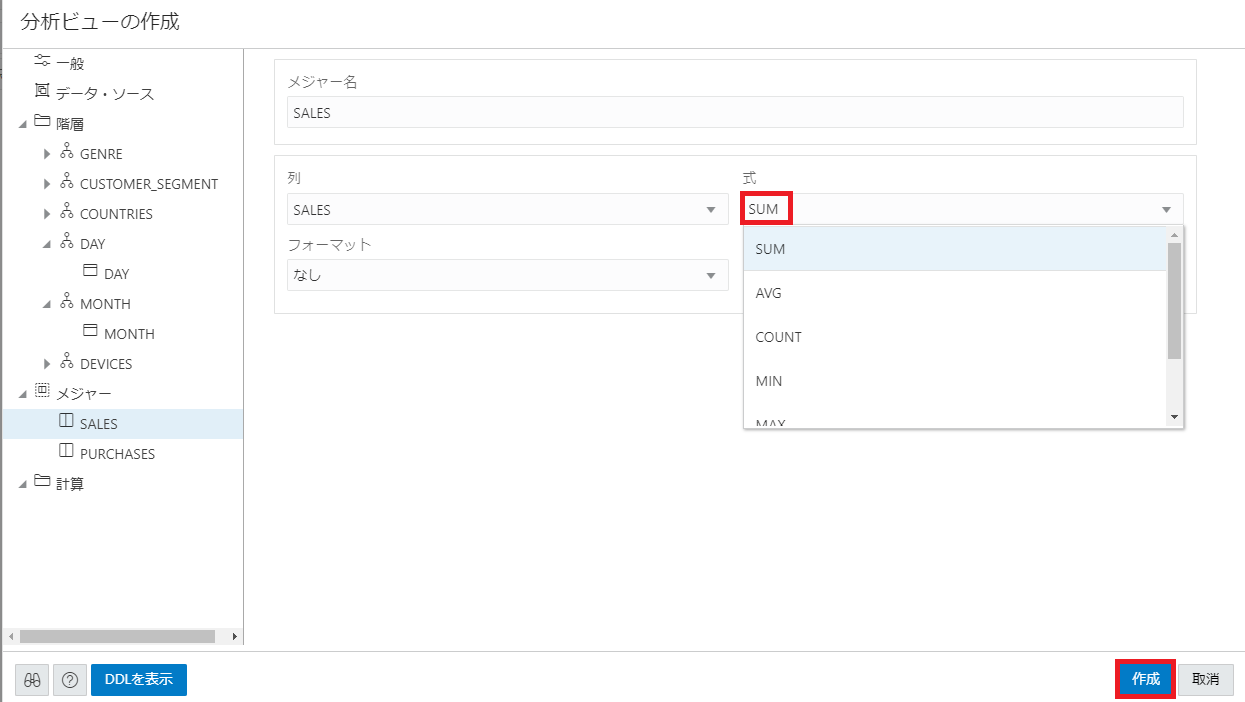Click the tree panel horizontal scrollbar

(x=116, y=636)
